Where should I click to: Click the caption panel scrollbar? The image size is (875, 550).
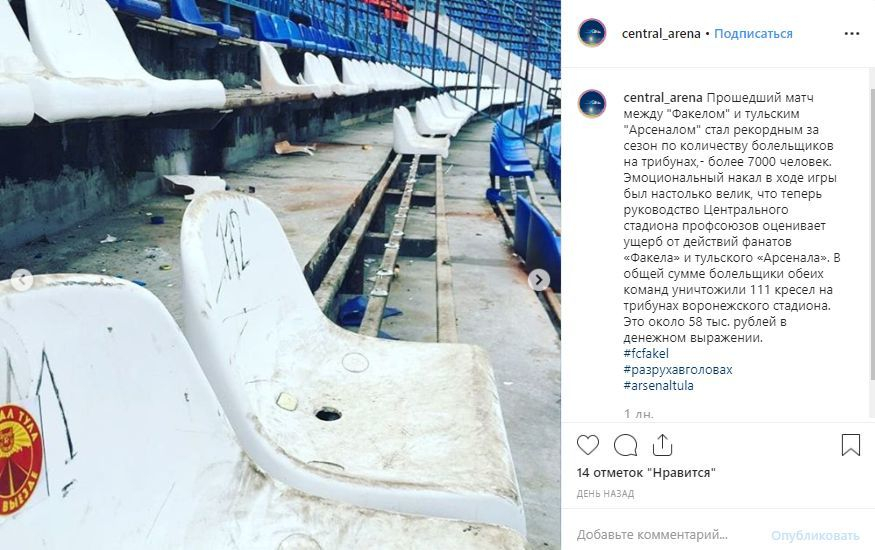872,234
